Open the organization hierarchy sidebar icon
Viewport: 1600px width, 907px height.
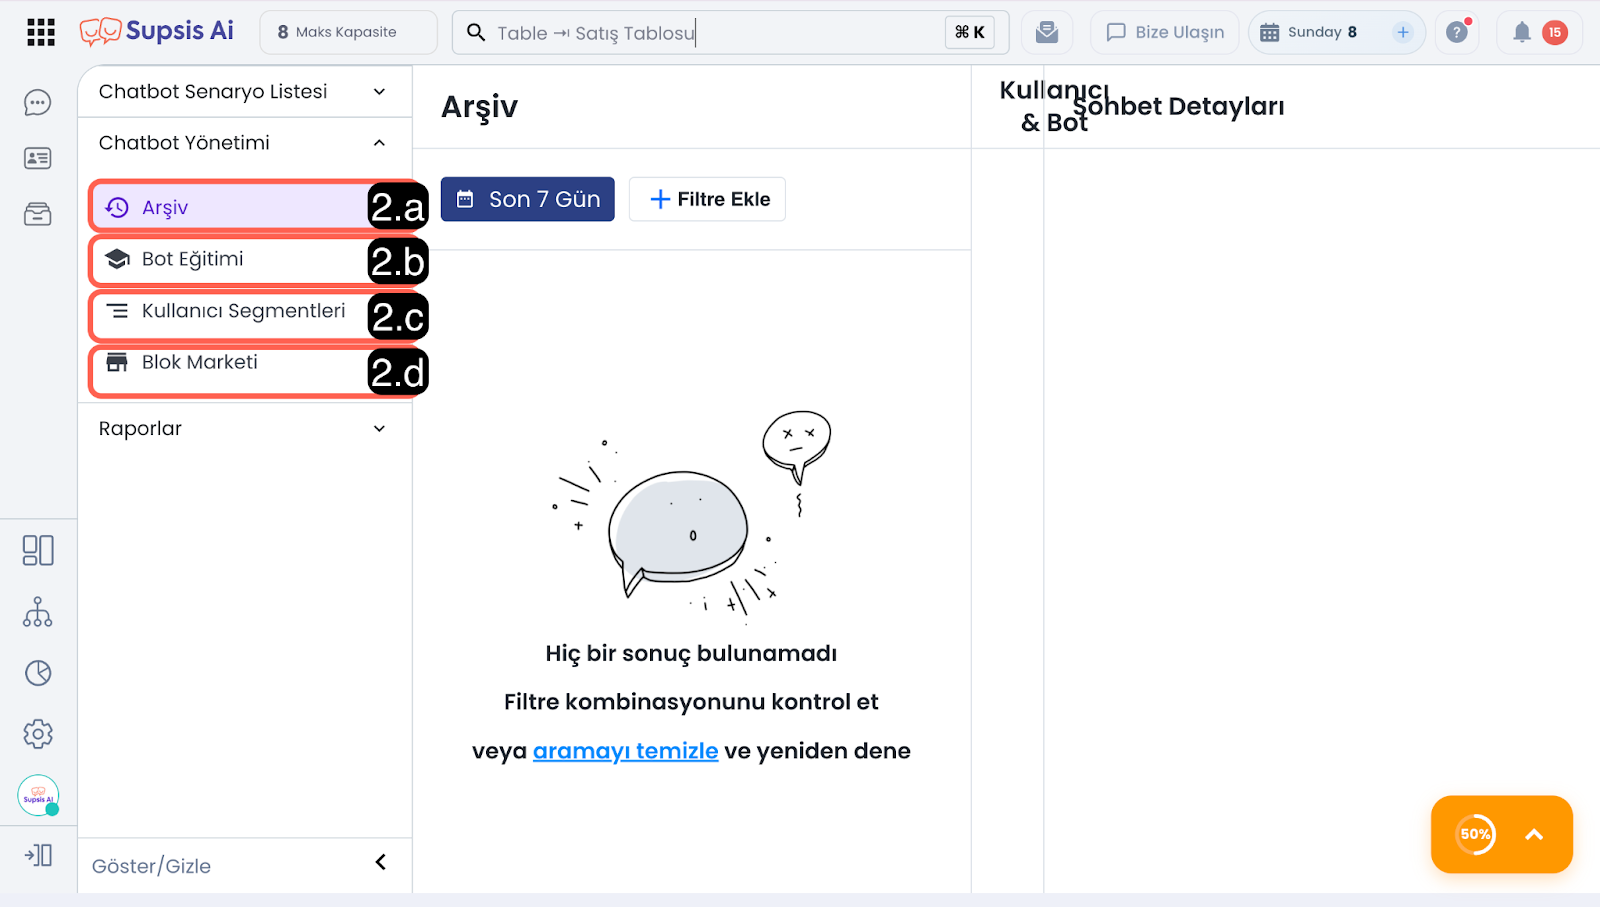point(38,612)
